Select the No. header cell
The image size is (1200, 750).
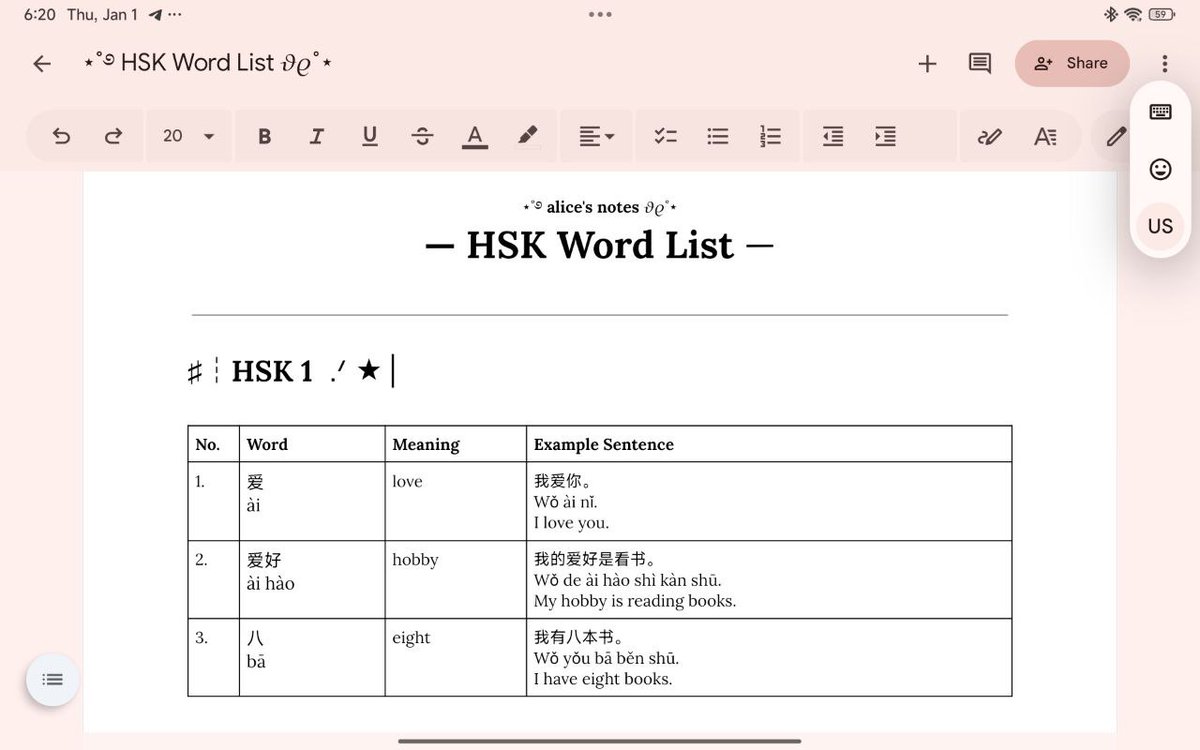(x=213, y=444)
